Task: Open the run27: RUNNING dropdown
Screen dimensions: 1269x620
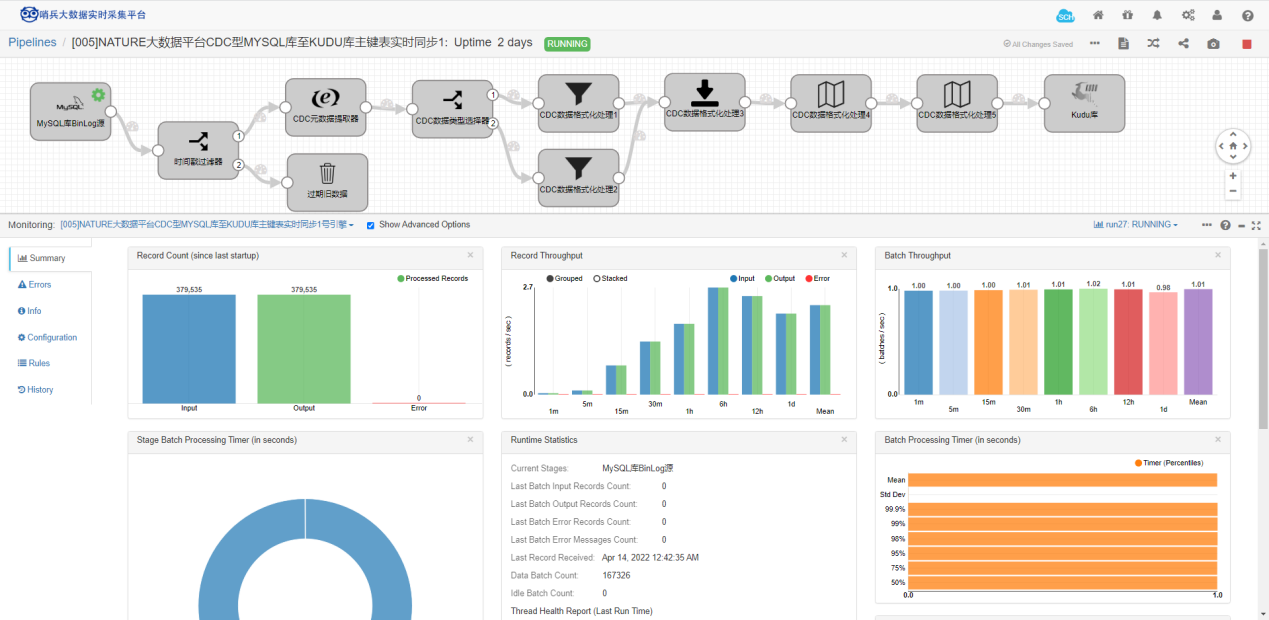Action: pyautogui.click(x=1135, y=225)
